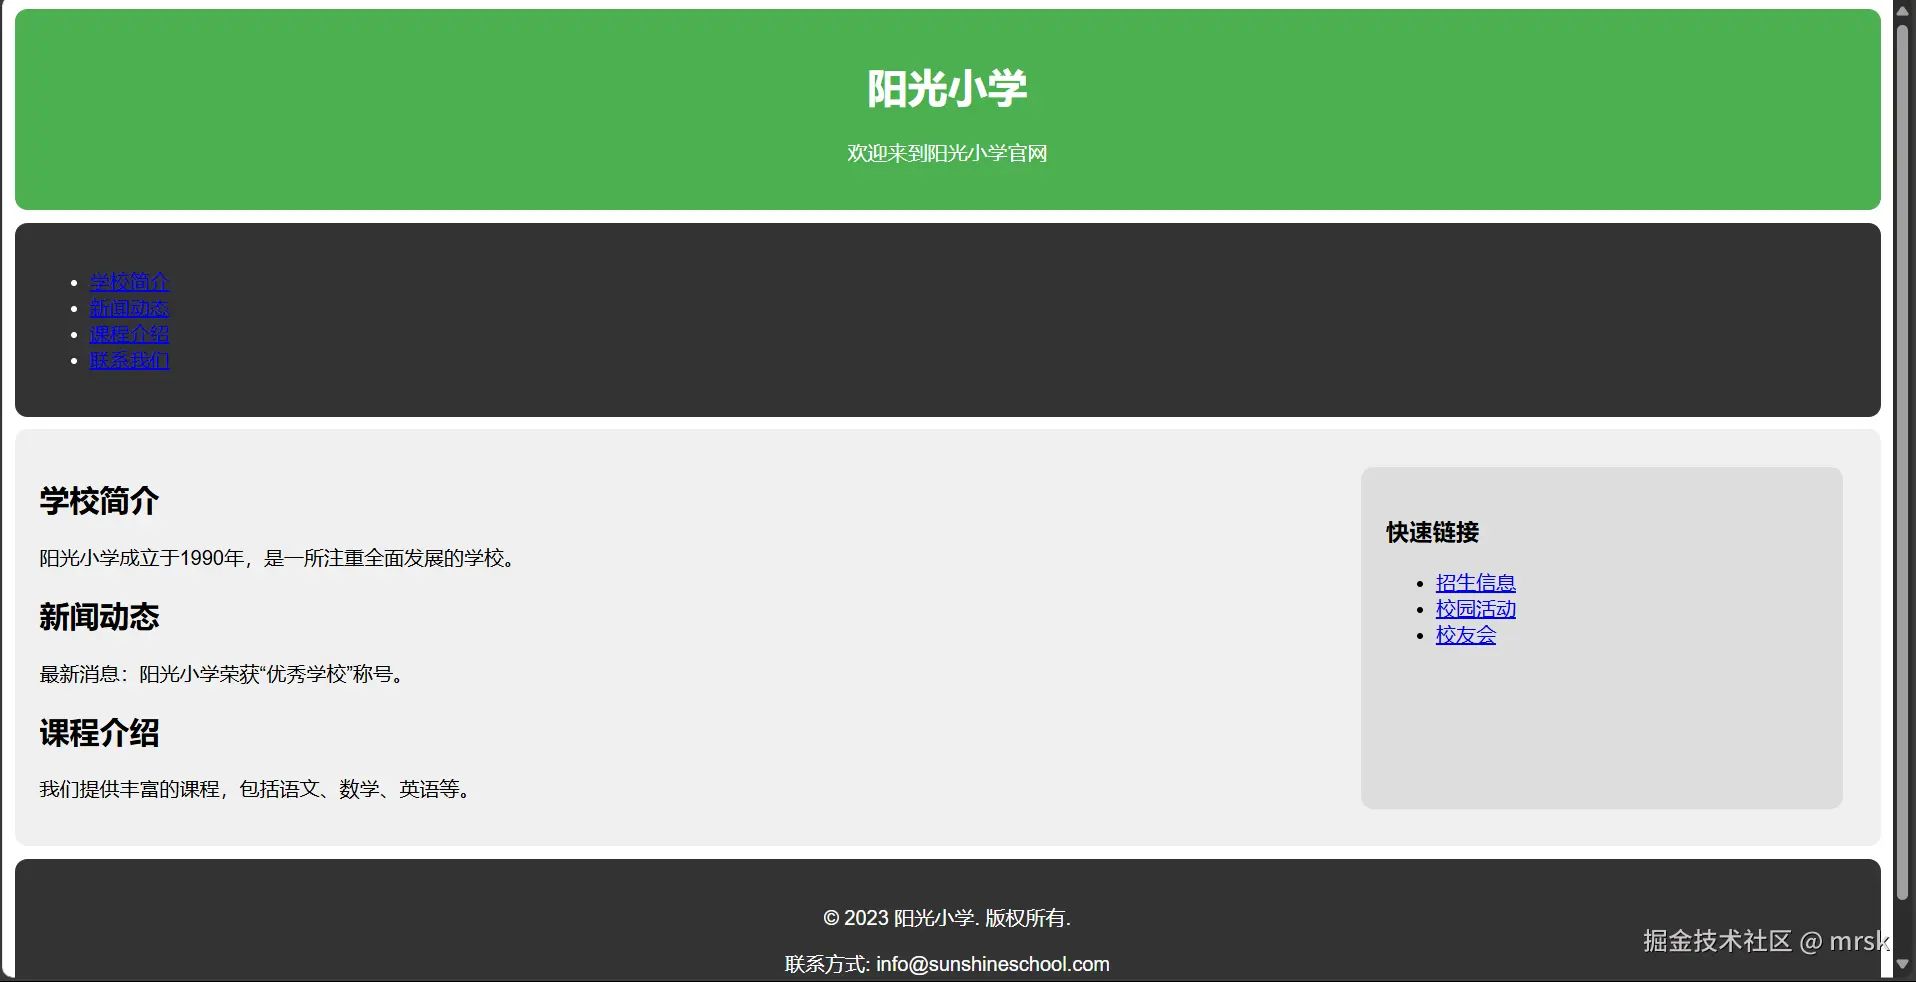
Task: Open the 课程介绍 navigation link
Action: tap(128, 335)
